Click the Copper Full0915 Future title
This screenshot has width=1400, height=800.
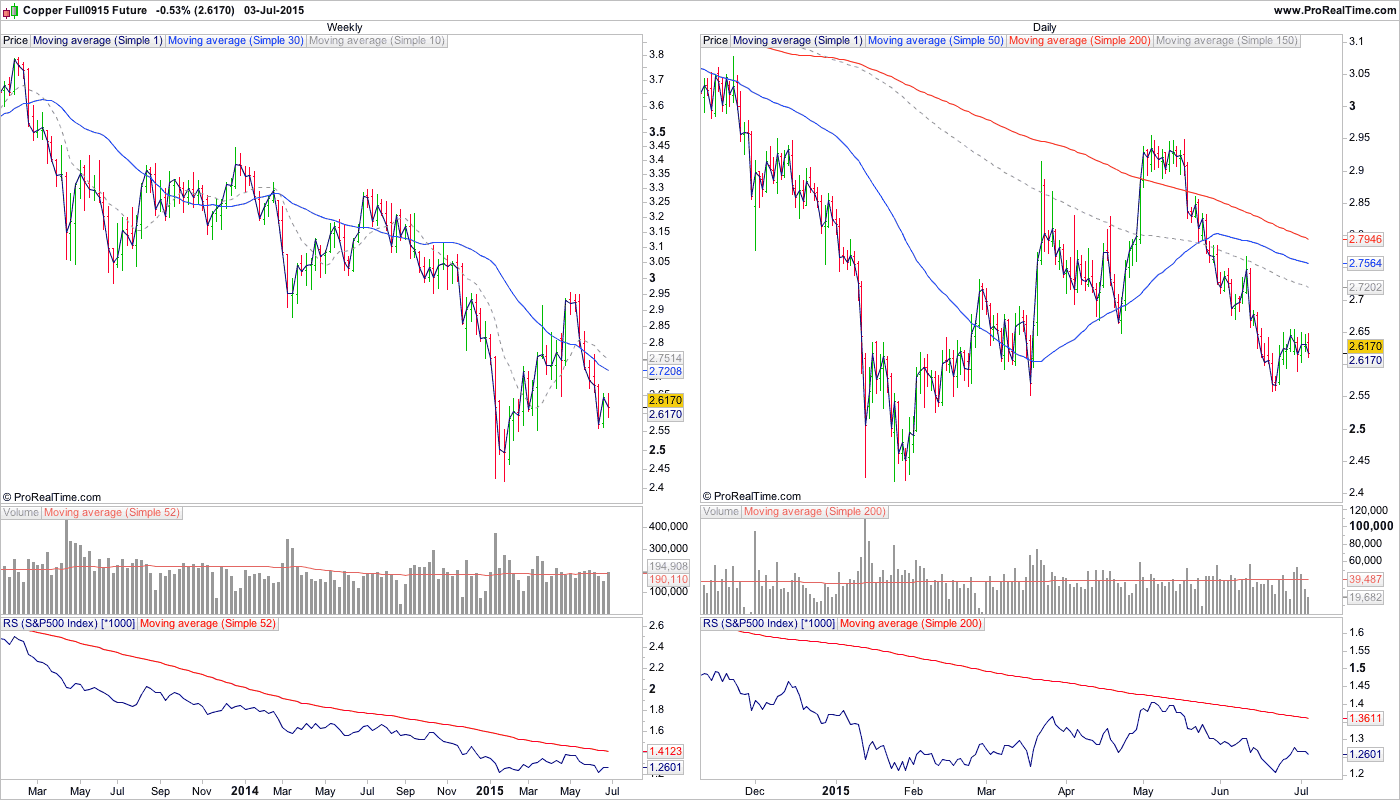(x=84, y=10)
